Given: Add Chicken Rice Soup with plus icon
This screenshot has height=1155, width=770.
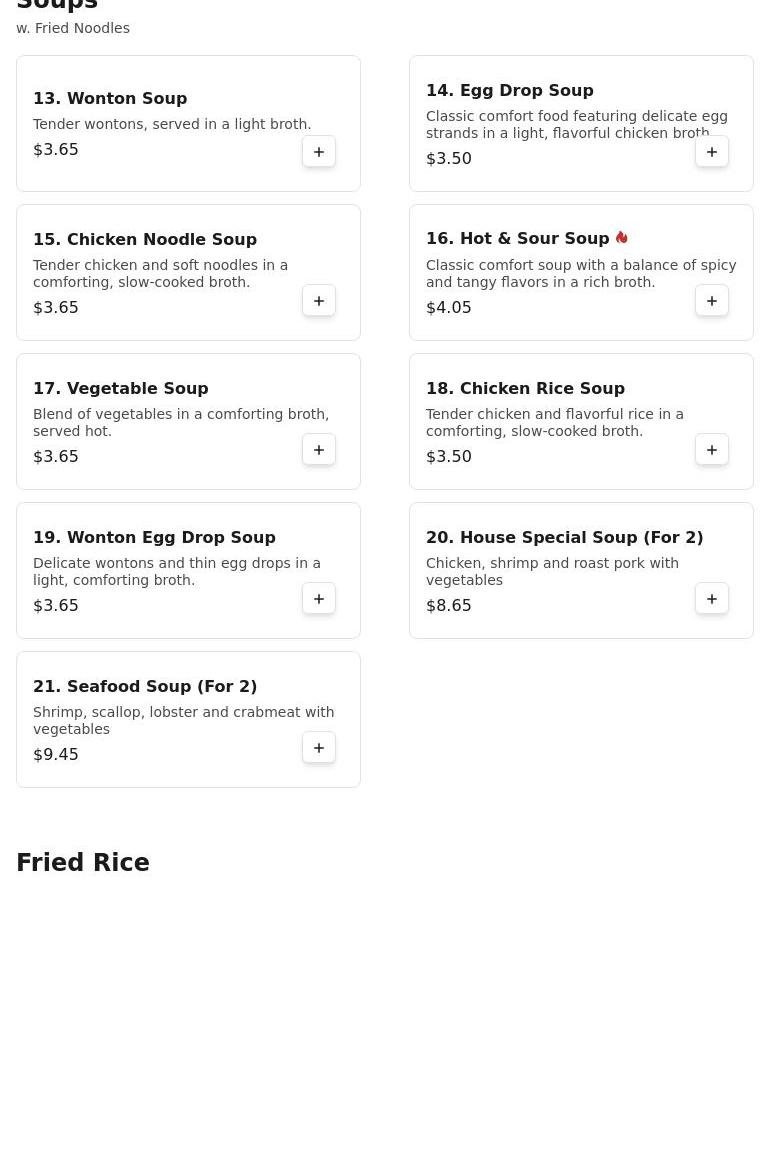Looking at the screenshot, I should pyautogui.click(x=712, y=450).
